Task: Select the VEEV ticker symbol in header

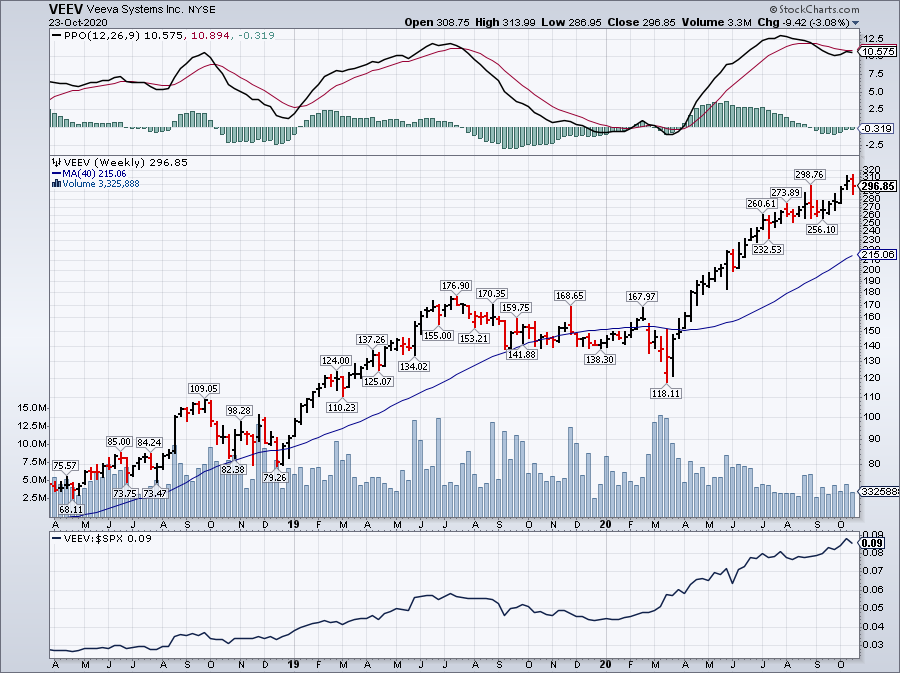Action: tap(66, 9)
